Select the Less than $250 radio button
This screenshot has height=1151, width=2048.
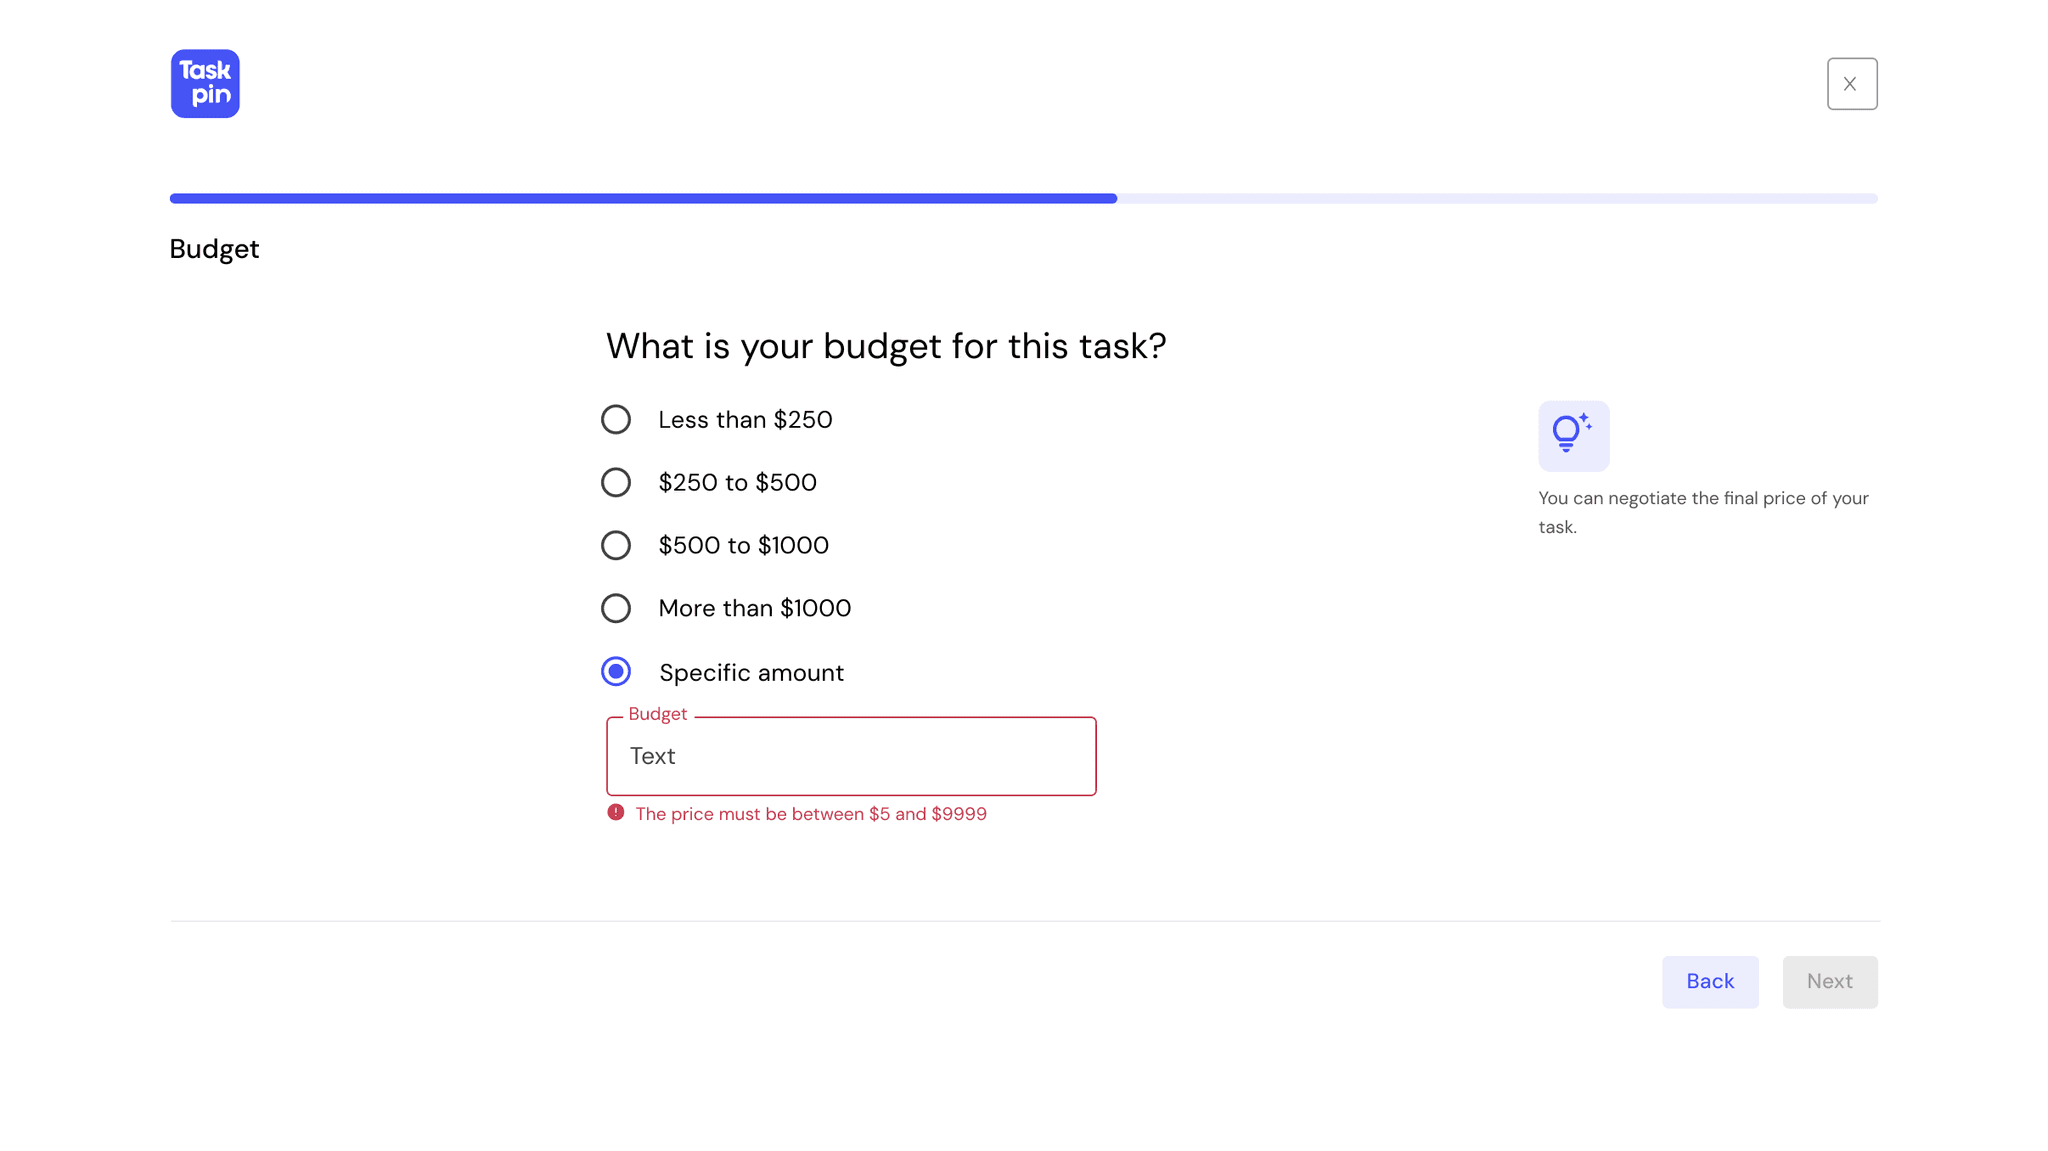(616, 419)
